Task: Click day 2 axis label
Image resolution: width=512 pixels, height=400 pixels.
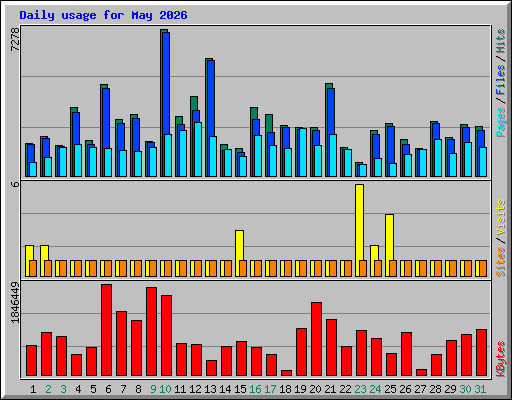Action: [48, 389]
